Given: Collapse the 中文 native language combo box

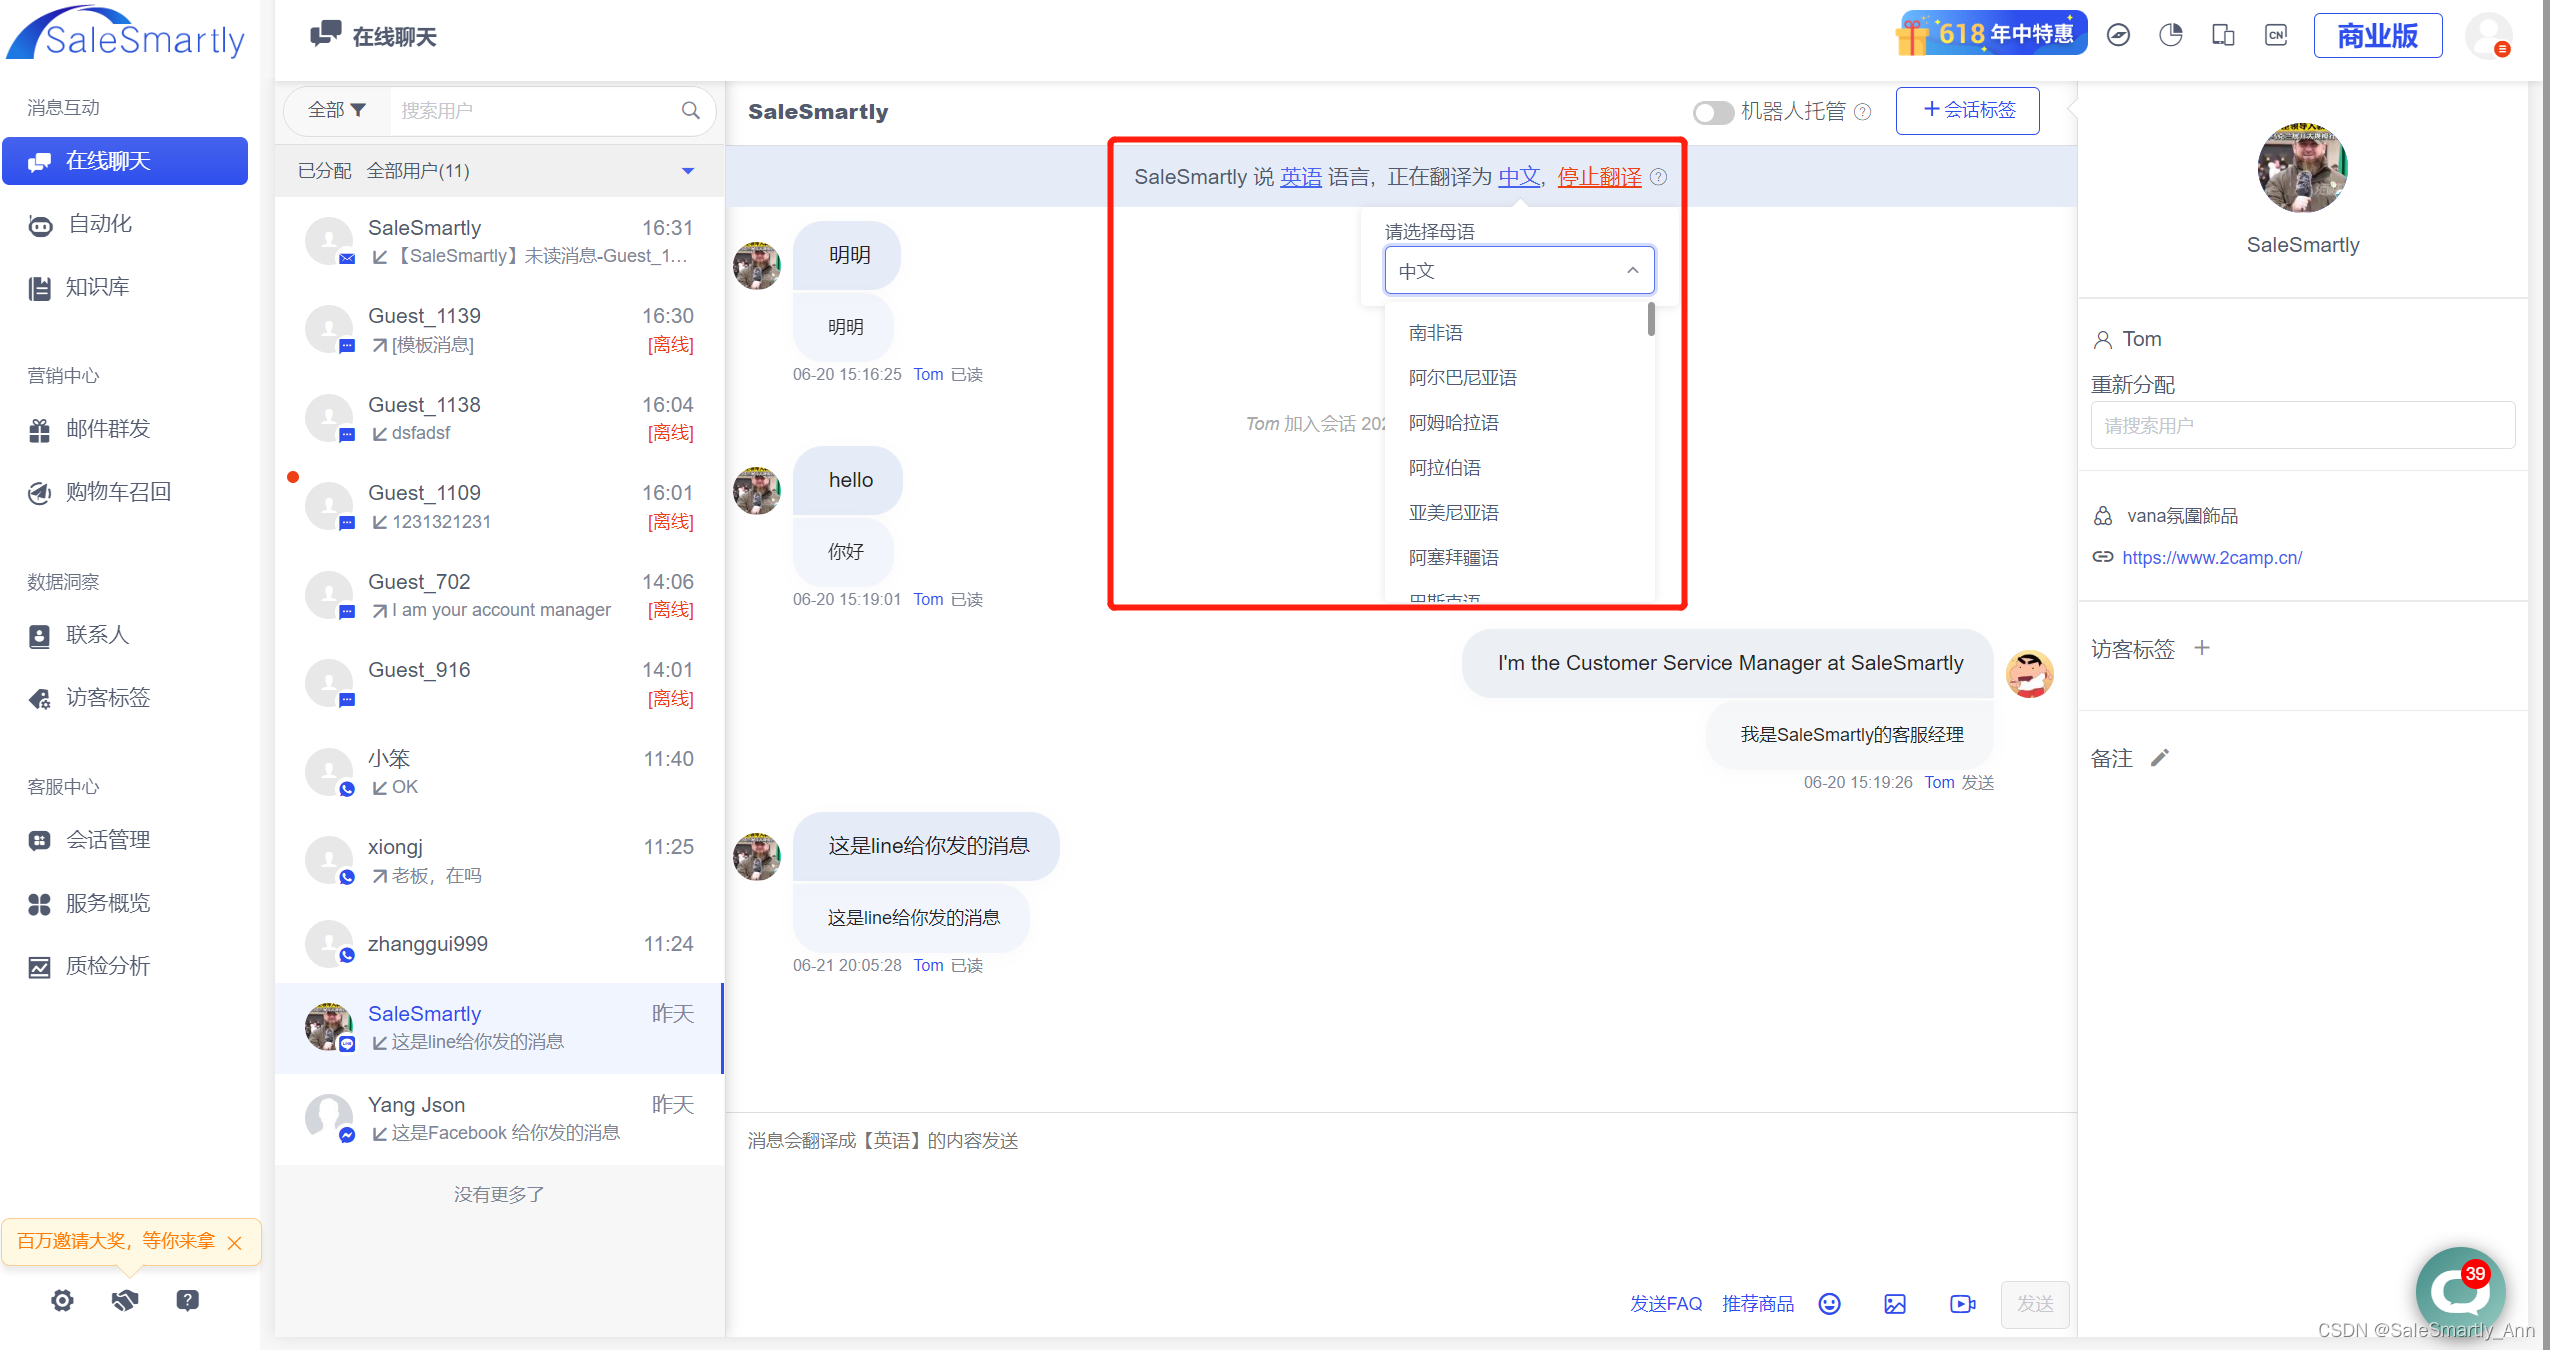Looking at the screenshot, I should point(1518,271).
